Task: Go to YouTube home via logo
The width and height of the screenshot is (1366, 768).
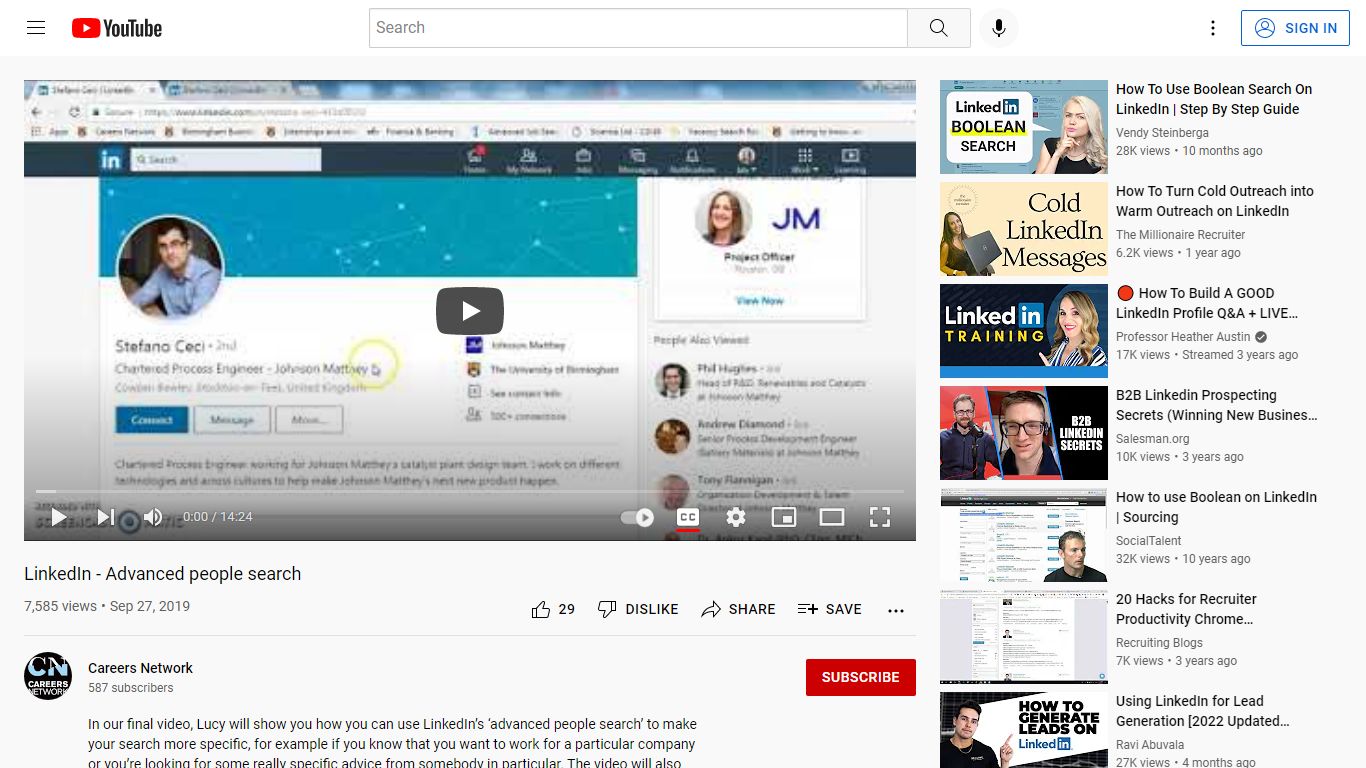Action: coord(117,28)
